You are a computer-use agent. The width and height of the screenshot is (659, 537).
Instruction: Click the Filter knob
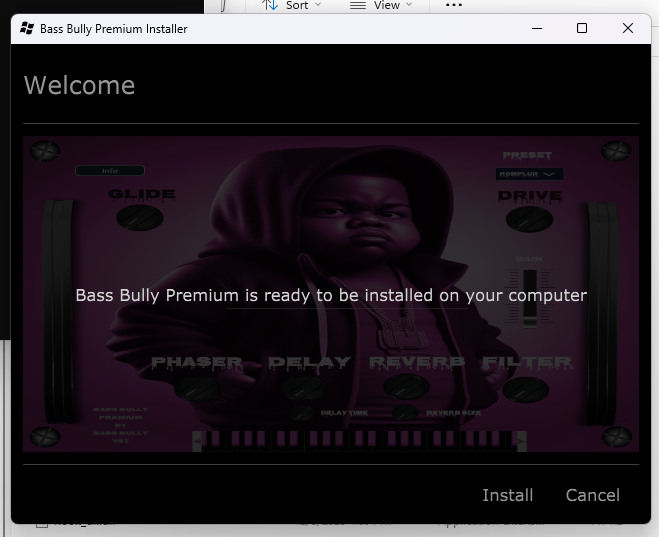point(527,387)
